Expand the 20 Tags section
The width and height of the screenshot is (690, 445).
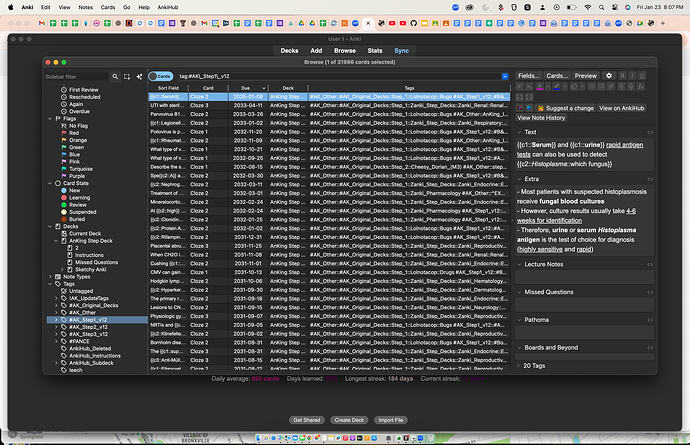[x=519, y=366]
